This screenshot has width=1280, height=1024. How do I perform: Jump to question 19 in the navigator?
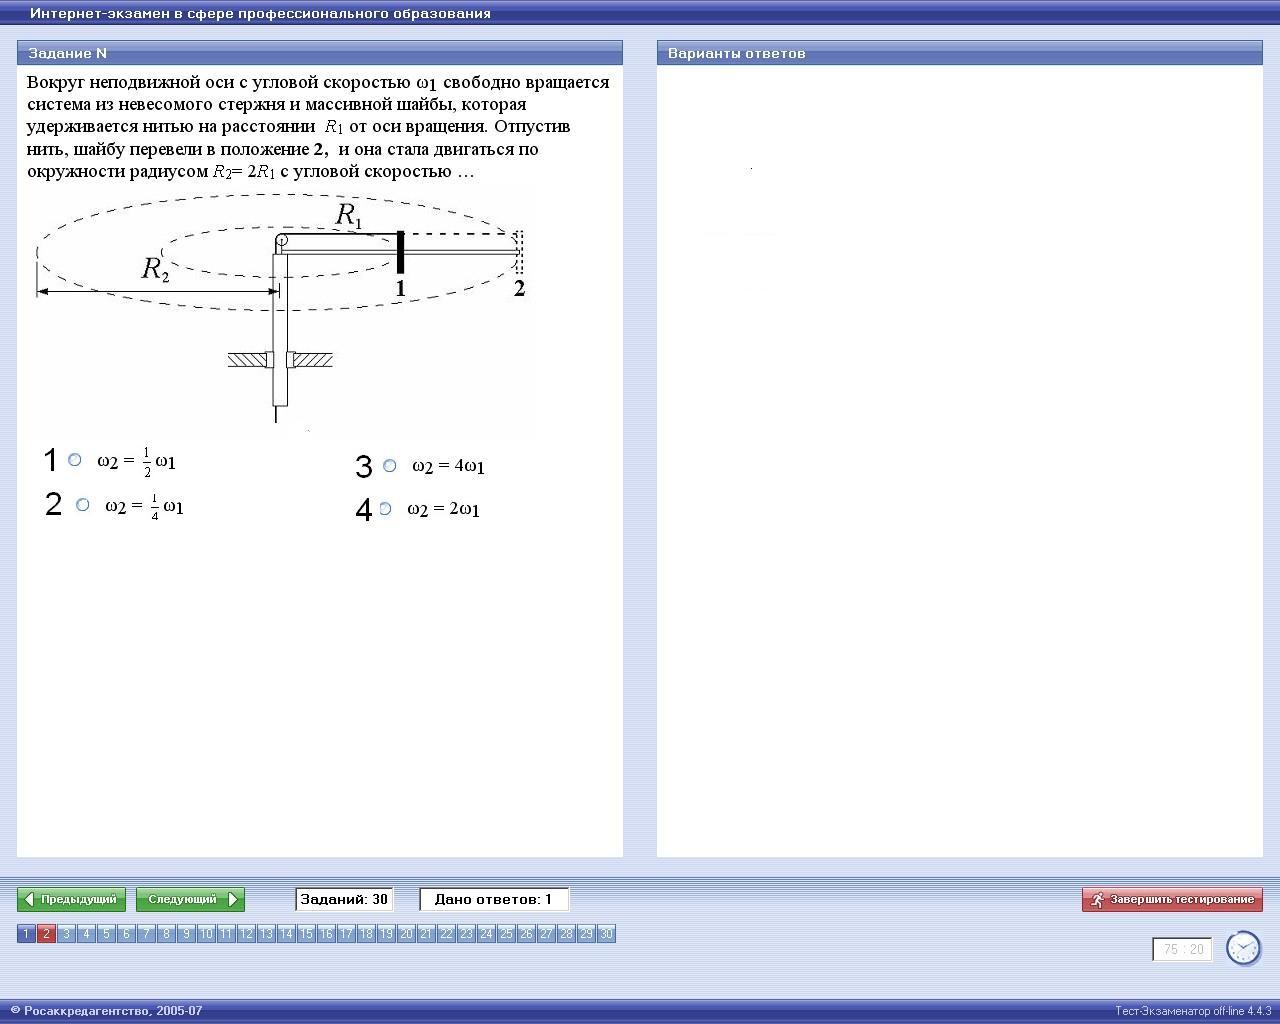(x=386, y=934)
